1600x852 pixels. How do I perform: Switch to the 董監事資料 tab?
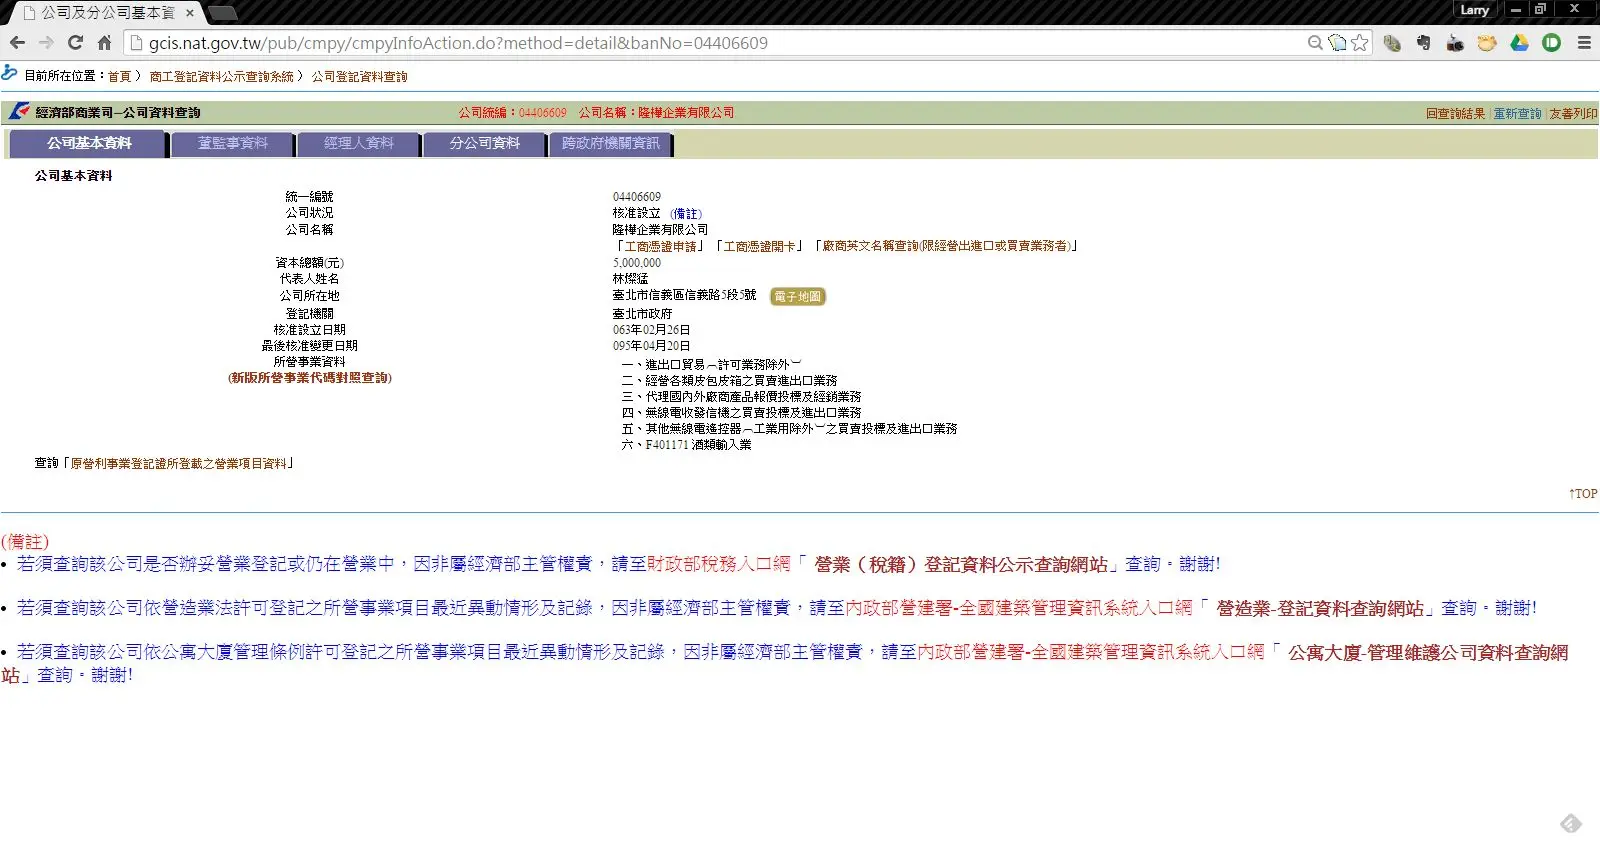(x=233, y=144)
